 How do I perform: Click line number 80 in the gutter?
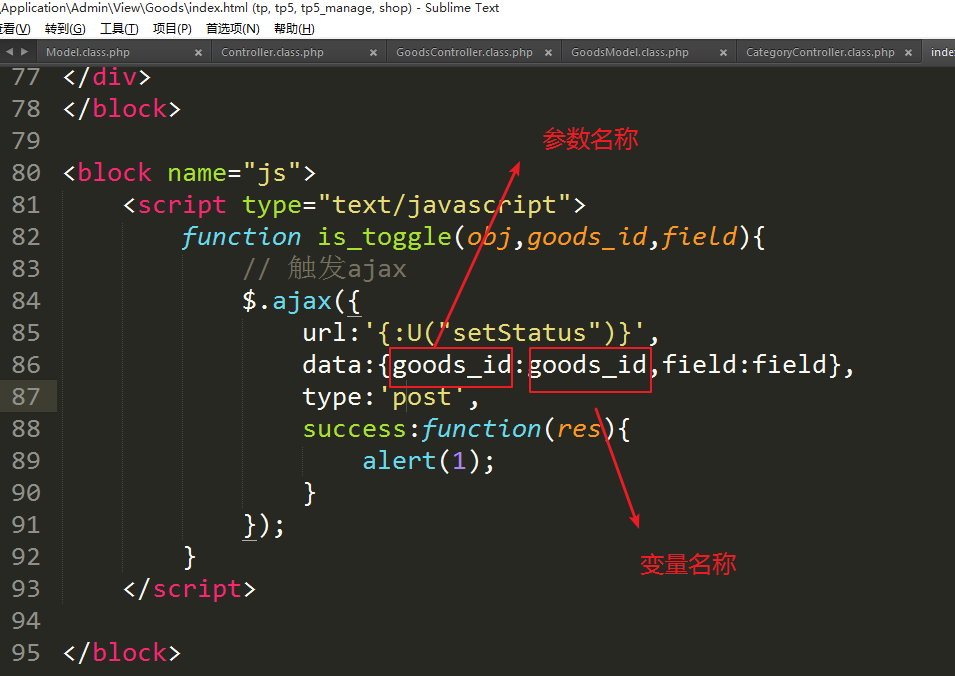[x=25, y=173]
